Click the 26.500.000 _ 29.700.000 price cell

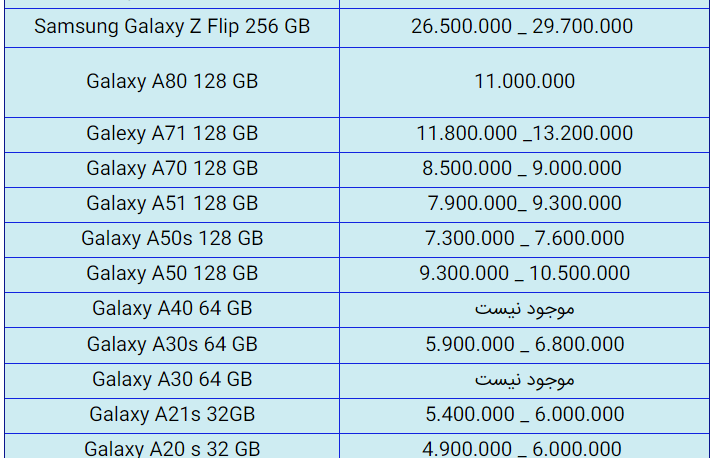tap(522, 26)
